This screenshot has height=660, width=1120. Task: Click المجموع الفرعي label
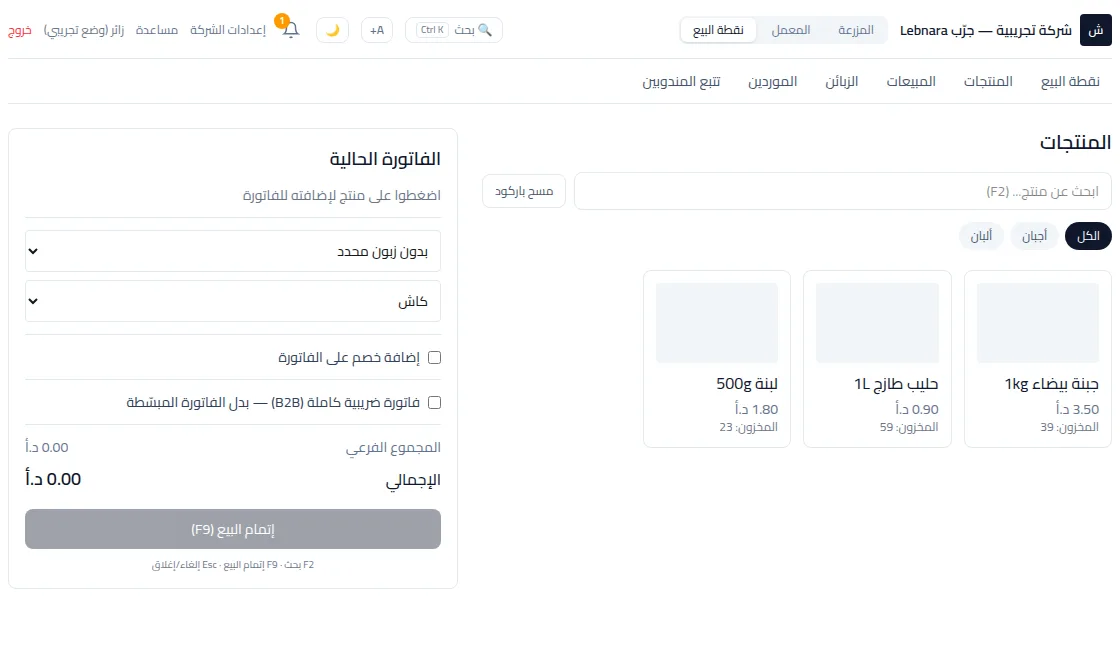click(x=394, y=448)
